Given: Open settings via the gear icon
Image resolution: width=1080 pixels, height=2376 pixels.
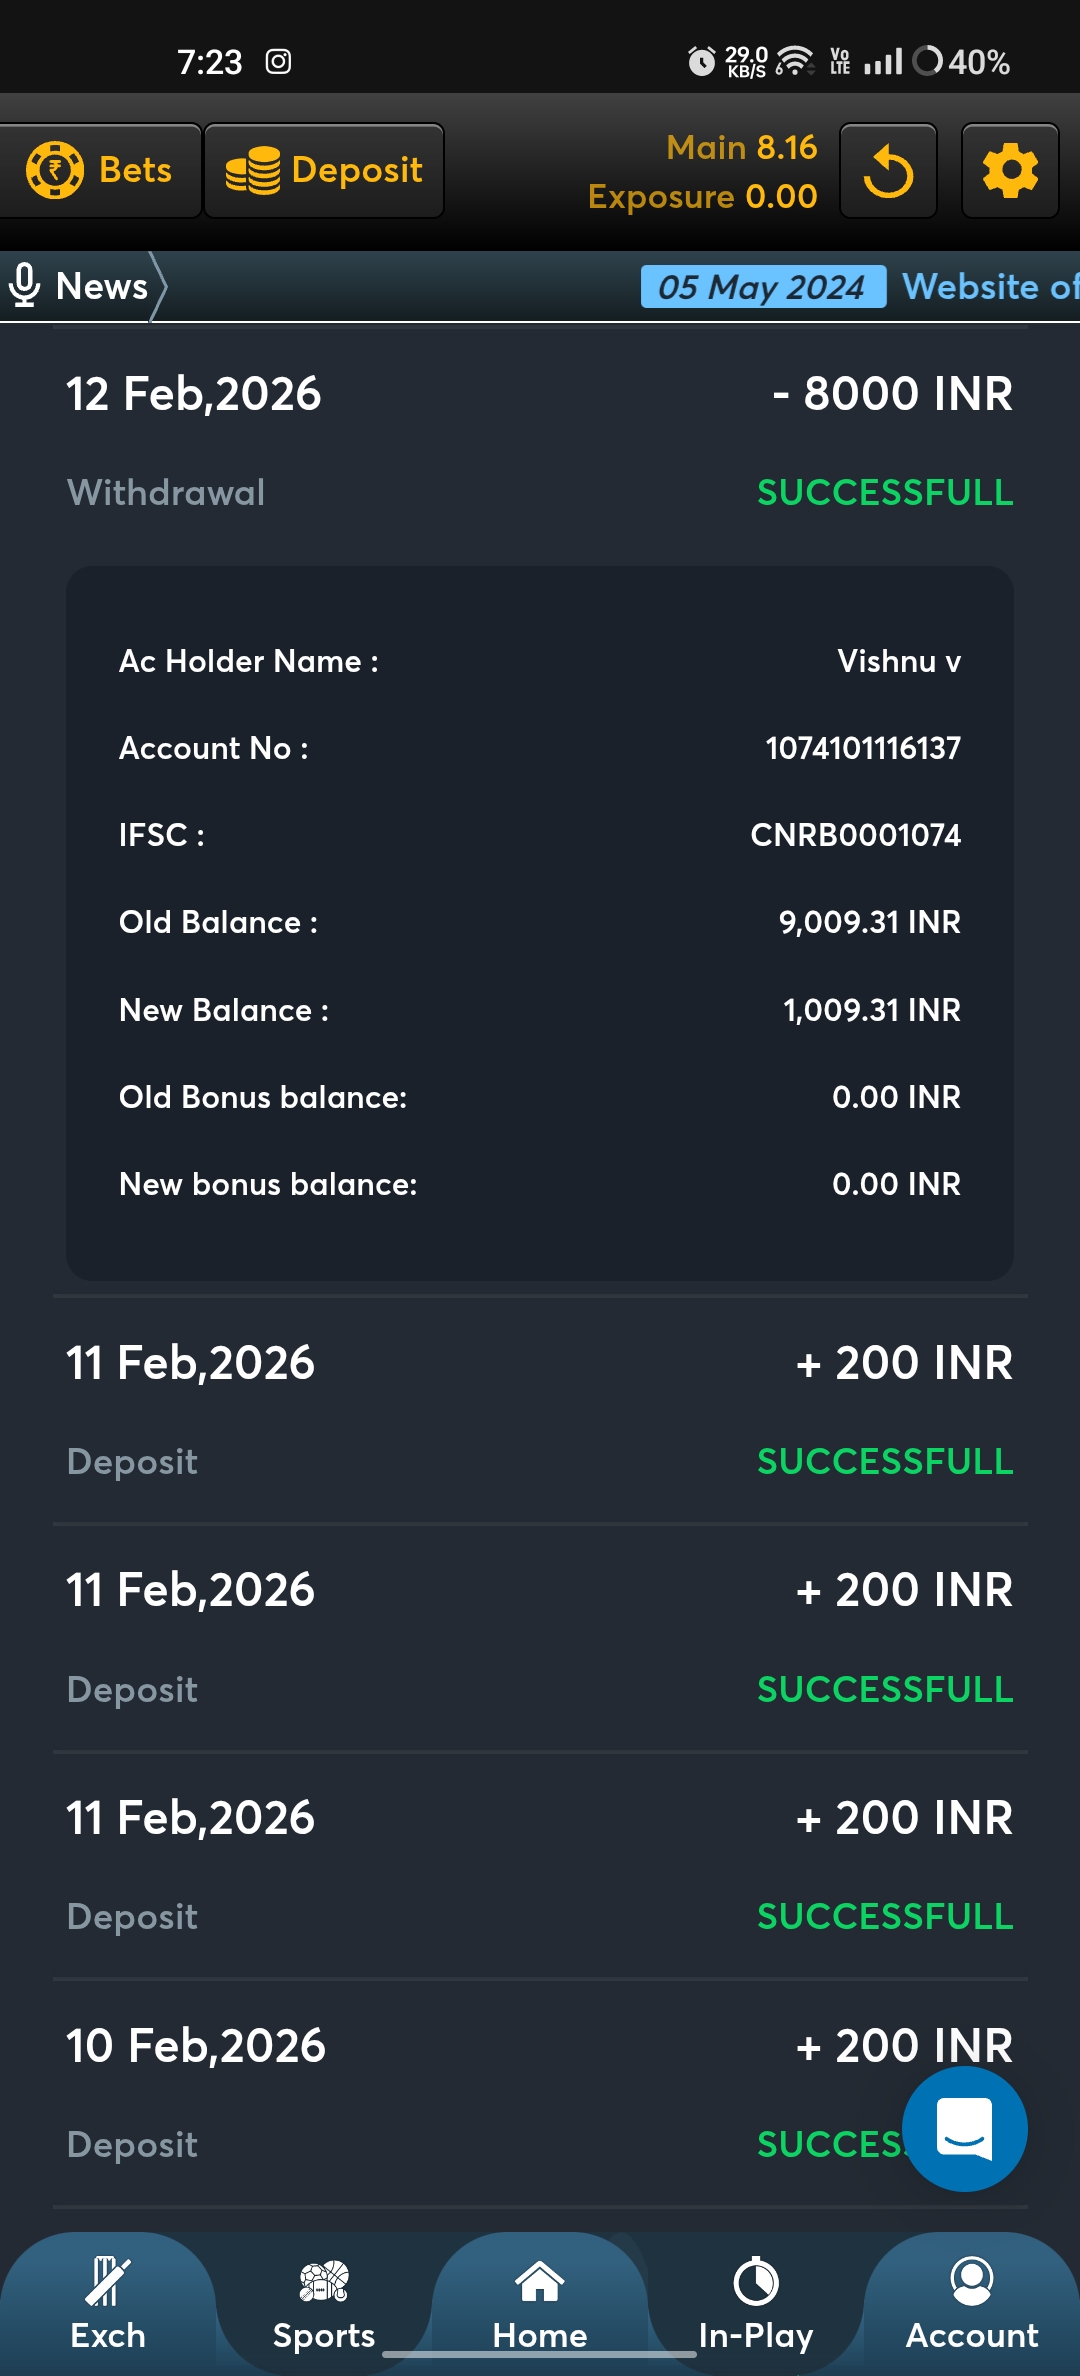Looking at the screenshot, I should tap(1010, 171).
